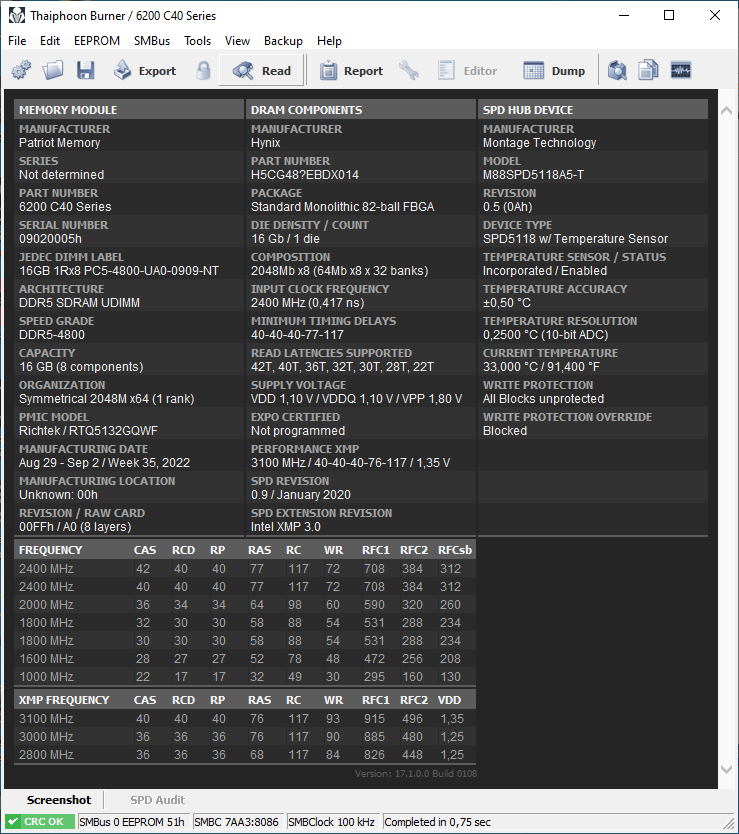Click the part number H5CG48?EBDX014
Image resolution: width=739 pixels, height=834 pixels.
tap(305, 175)
